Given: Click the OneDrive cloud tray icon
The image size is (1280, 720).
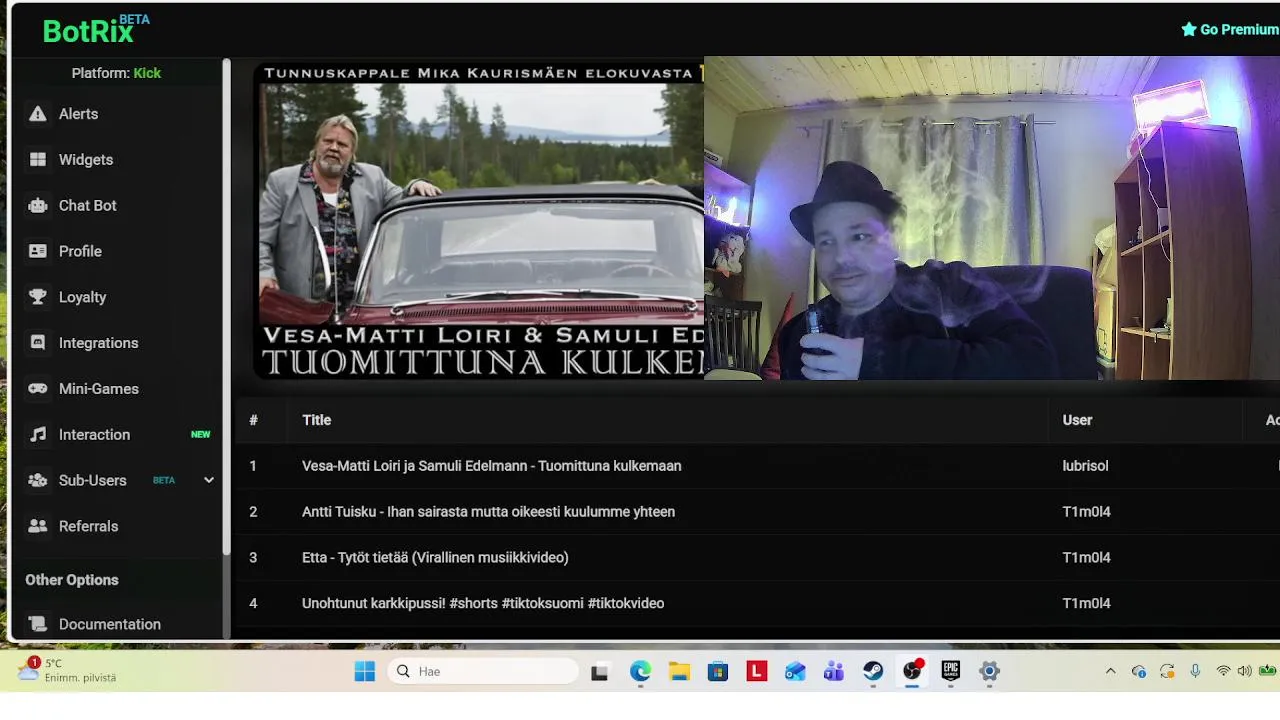Looking at the screenshot, I should [1139, 671].
